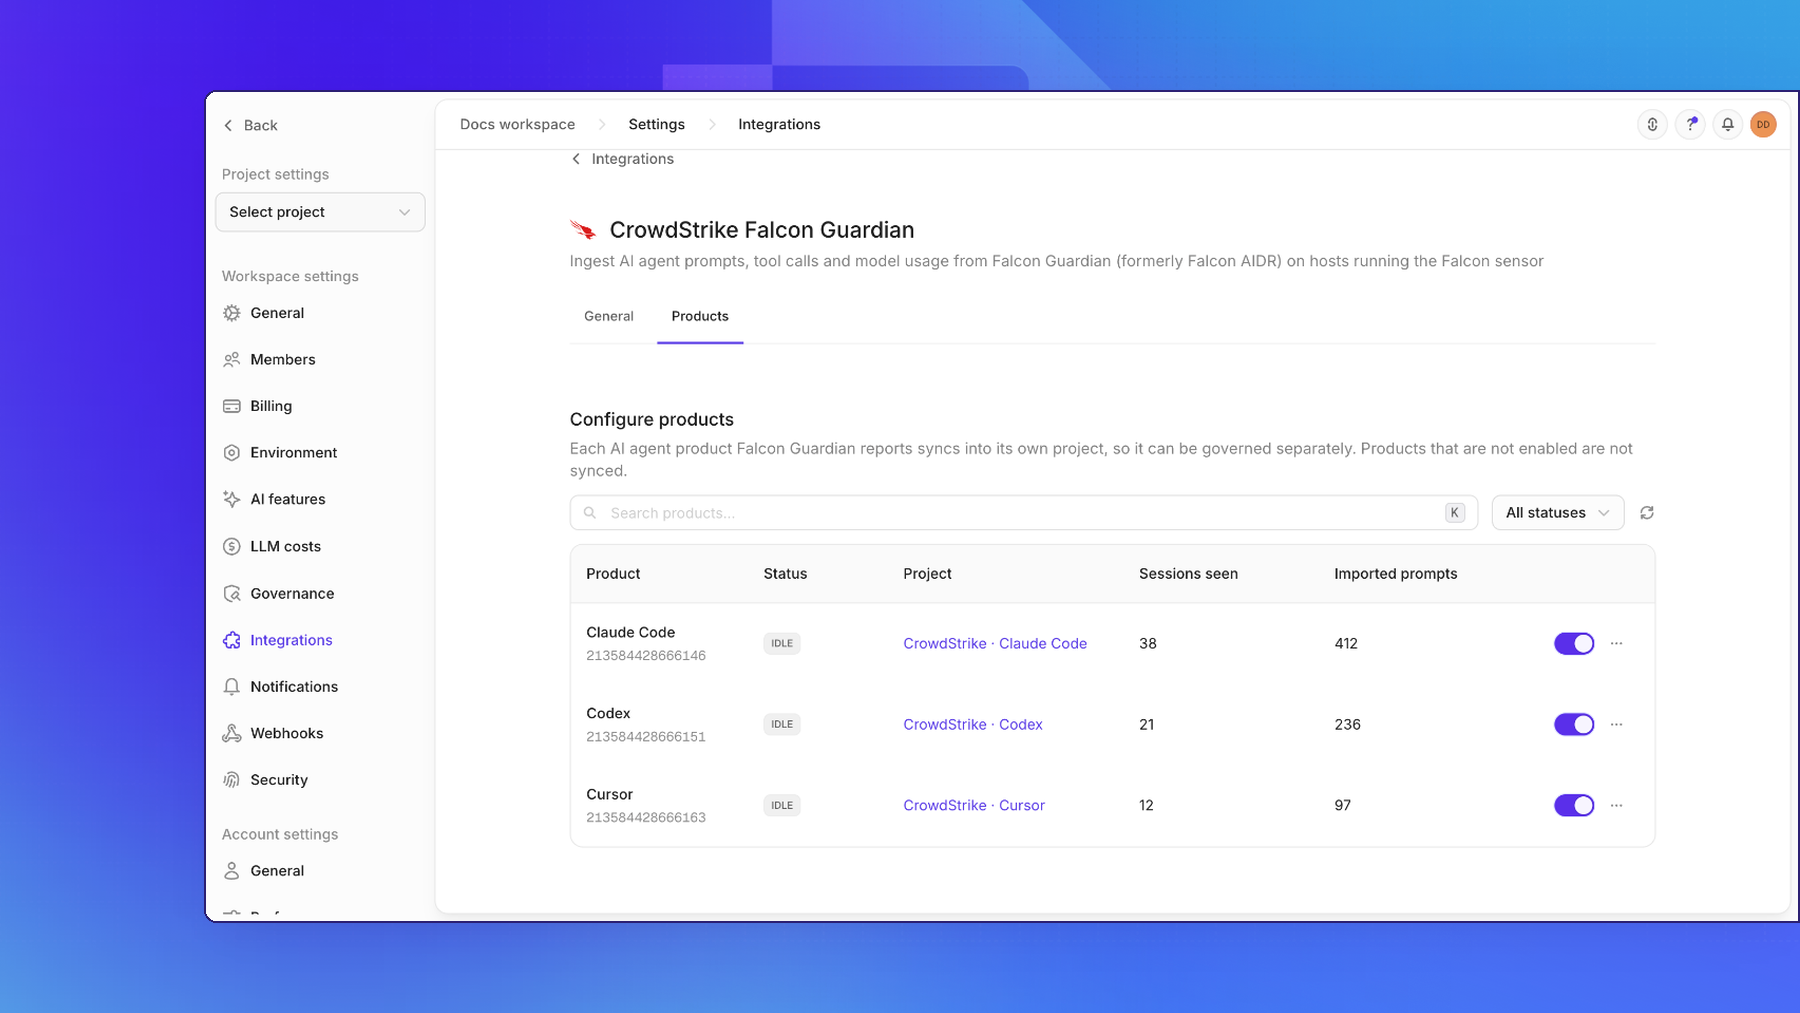Go Back from settings sidebar

250,125
